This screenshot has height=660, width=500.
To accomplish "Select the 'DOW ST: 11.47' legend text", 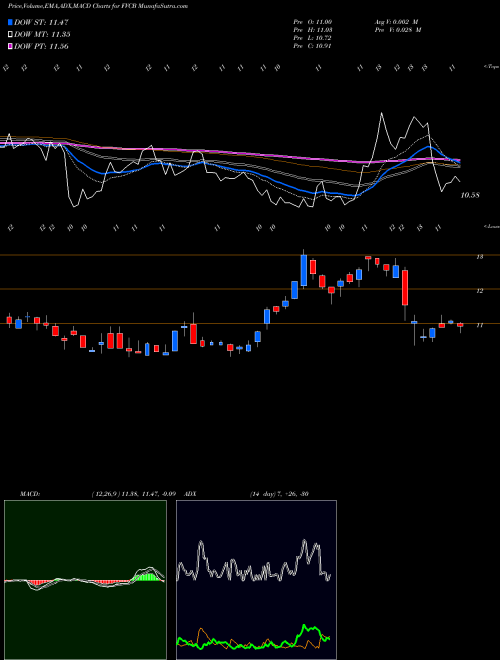I will point(41,22).
